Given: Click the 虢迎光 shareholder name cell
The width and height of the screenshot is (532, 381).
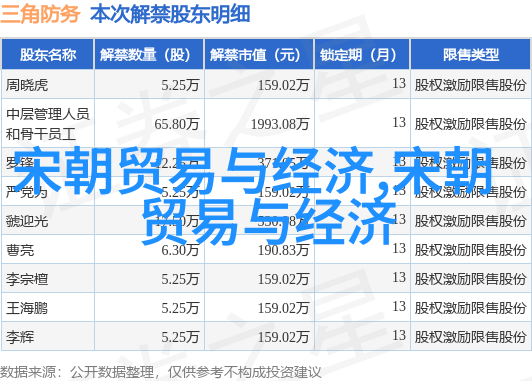Looking at the screenshot, I should click(x=48, y=221).
